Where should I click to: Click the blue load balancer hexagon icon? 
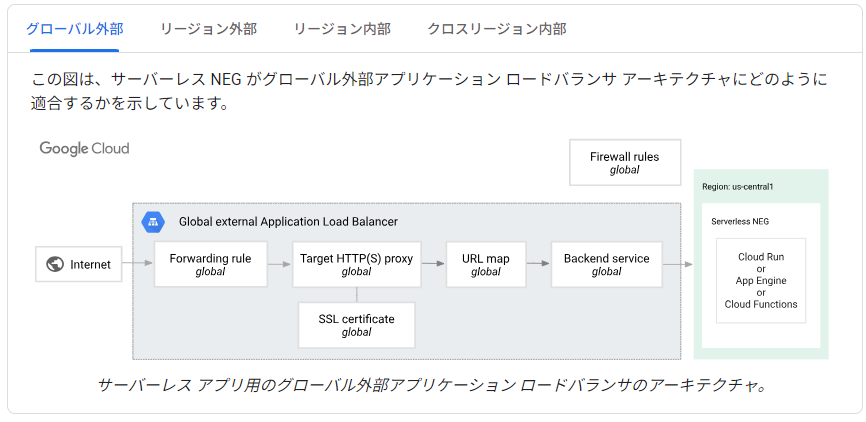153,222
